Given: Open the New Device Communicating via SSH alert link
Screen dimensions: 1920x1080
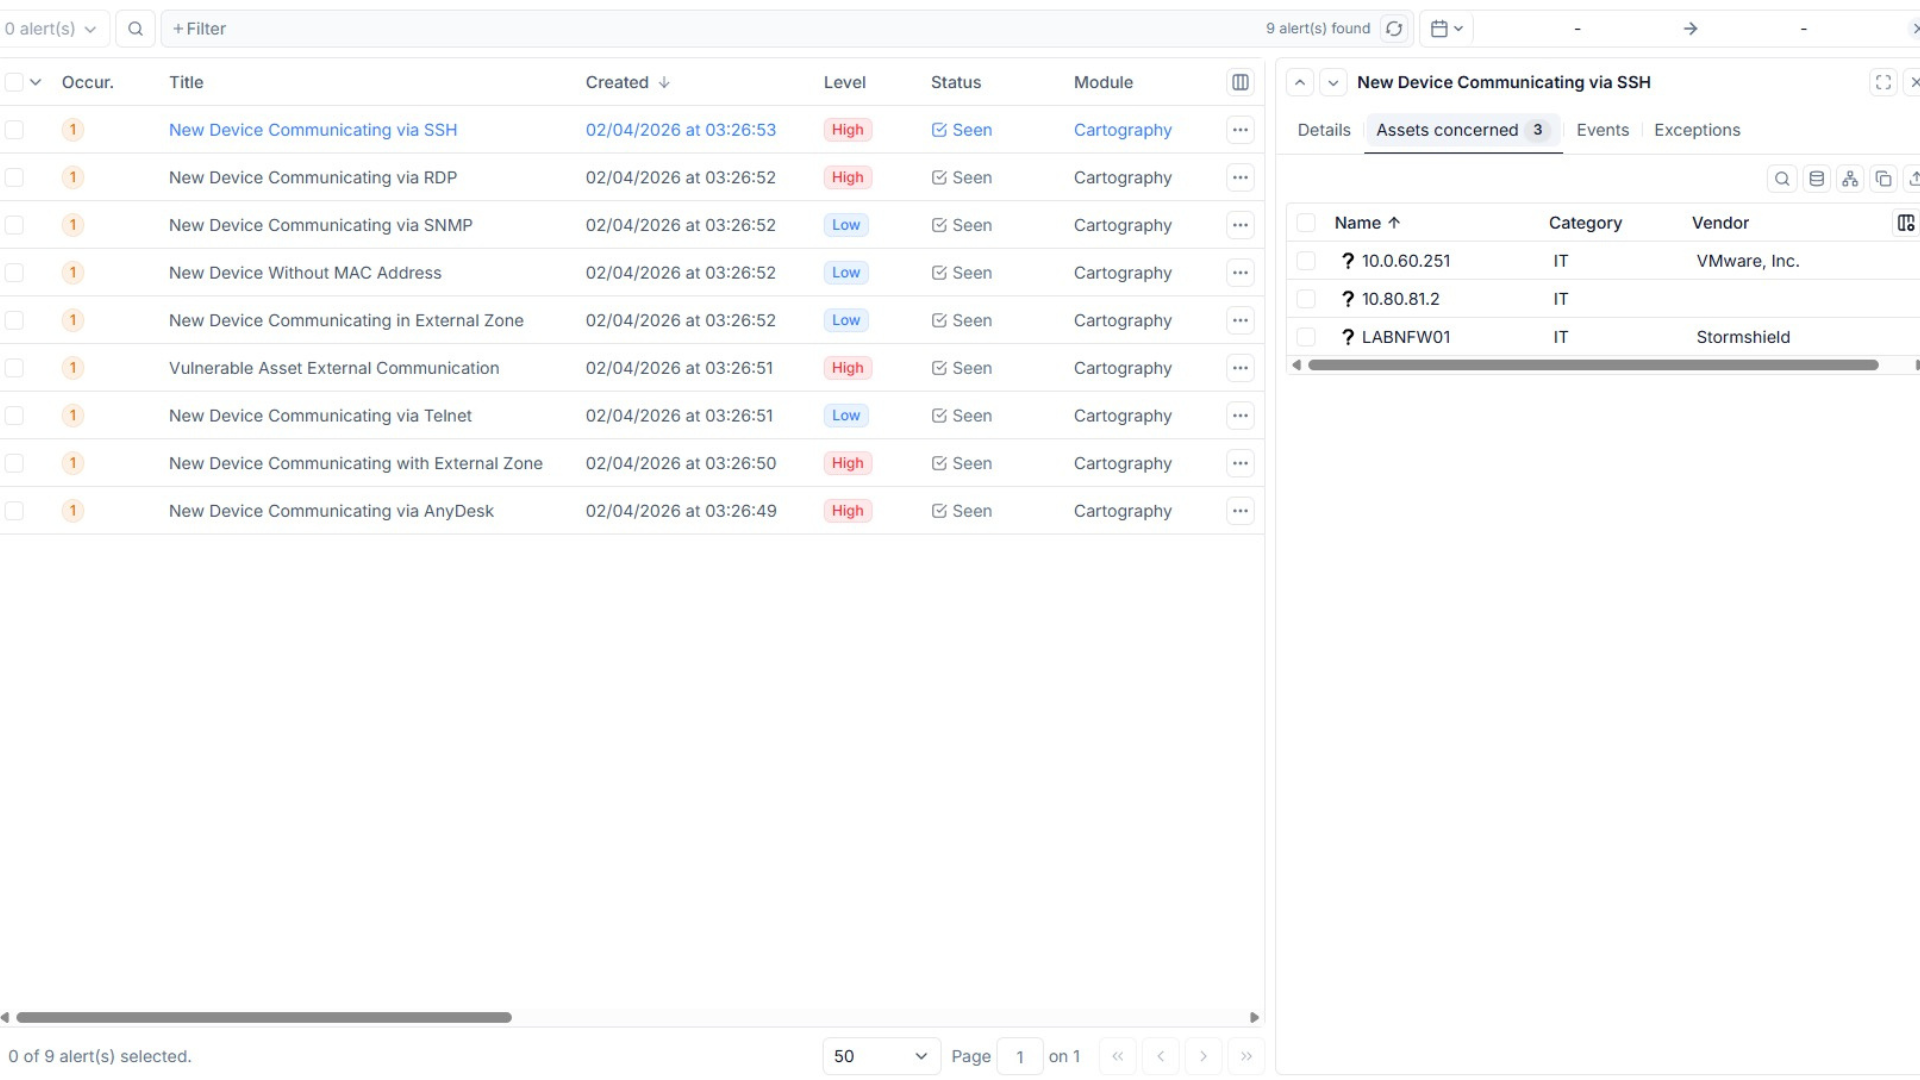Looking at the screenshot, I should 313,130.
